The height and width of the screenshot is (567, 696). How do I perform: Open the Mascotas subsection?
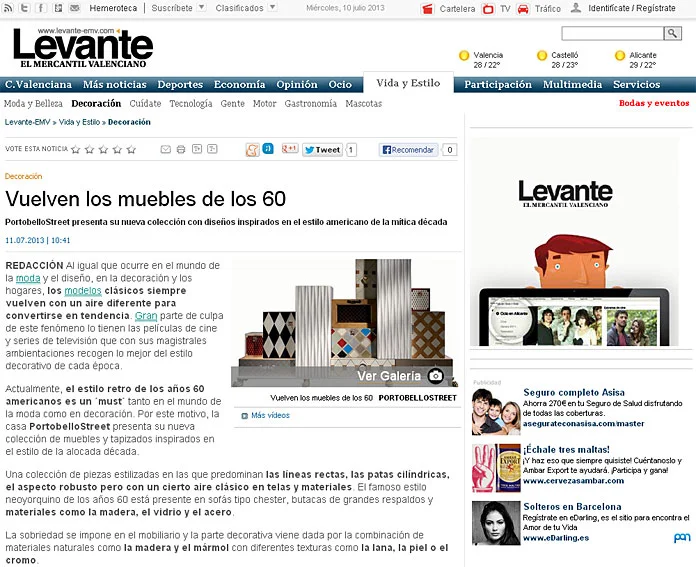(x=364, y=103)
